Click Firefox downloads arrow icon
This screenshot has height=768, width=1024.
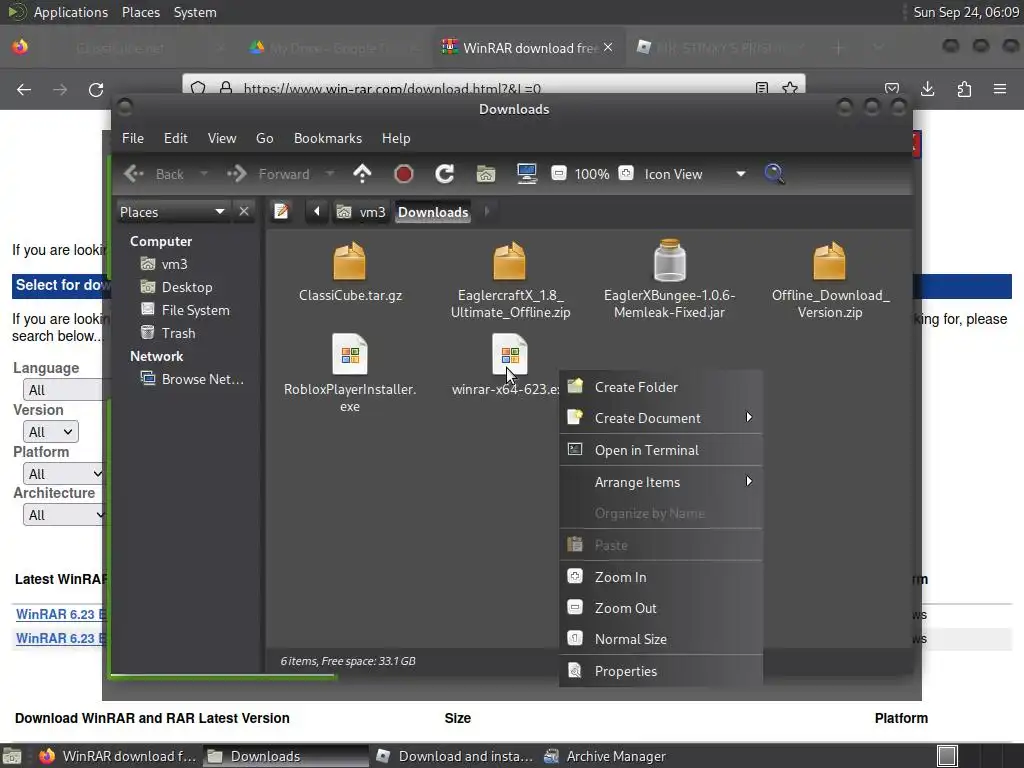click(x=927, y=89)
